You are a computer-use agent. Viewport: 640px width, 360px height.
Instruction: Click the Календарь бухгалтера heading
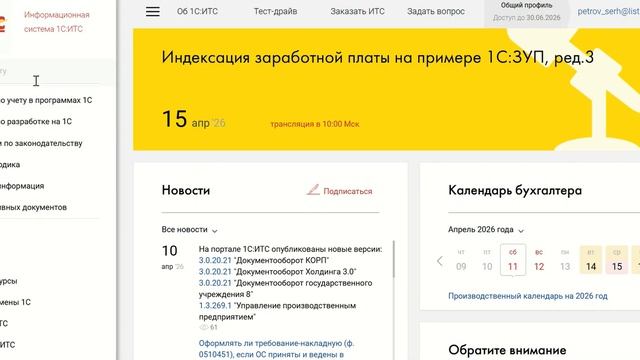(x=515, y=190)
